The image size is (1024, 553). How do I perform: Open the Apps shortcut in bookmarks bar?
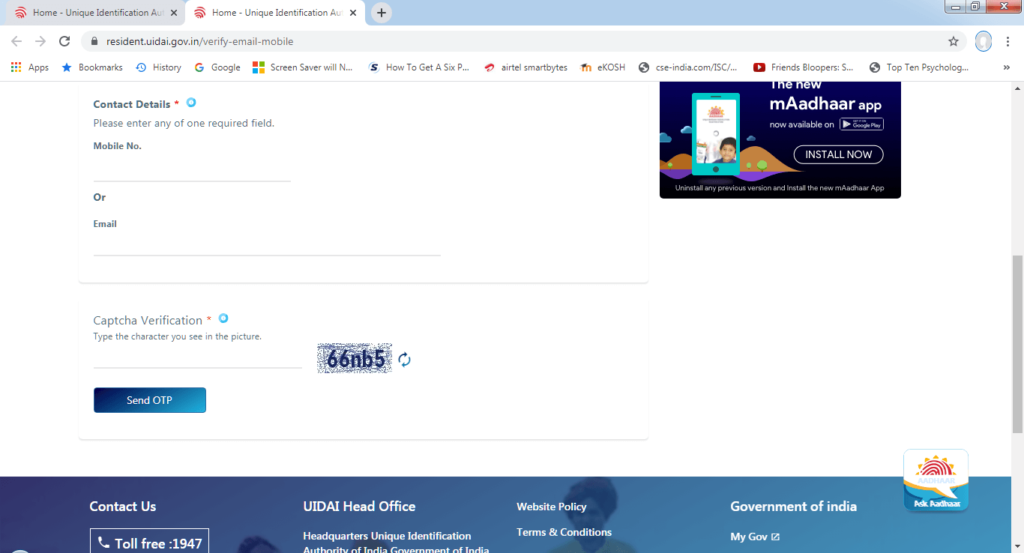pos(29,67)
